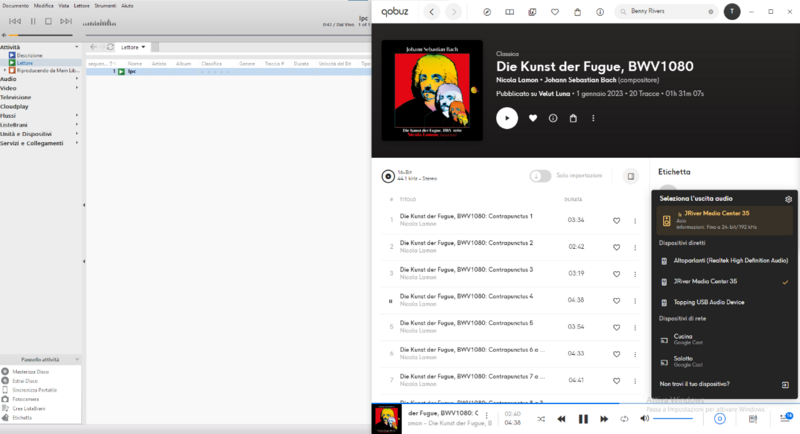
Task: Favorite Contrapunctus 3 track
Action: (616, 274)
